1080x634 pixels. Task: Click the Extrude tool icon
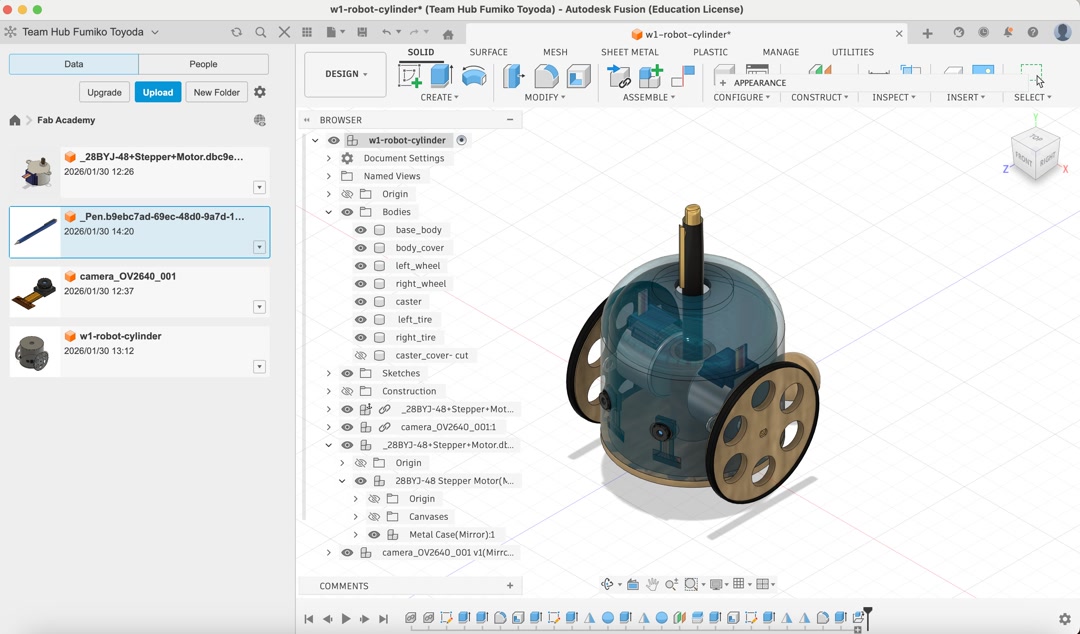441,76
